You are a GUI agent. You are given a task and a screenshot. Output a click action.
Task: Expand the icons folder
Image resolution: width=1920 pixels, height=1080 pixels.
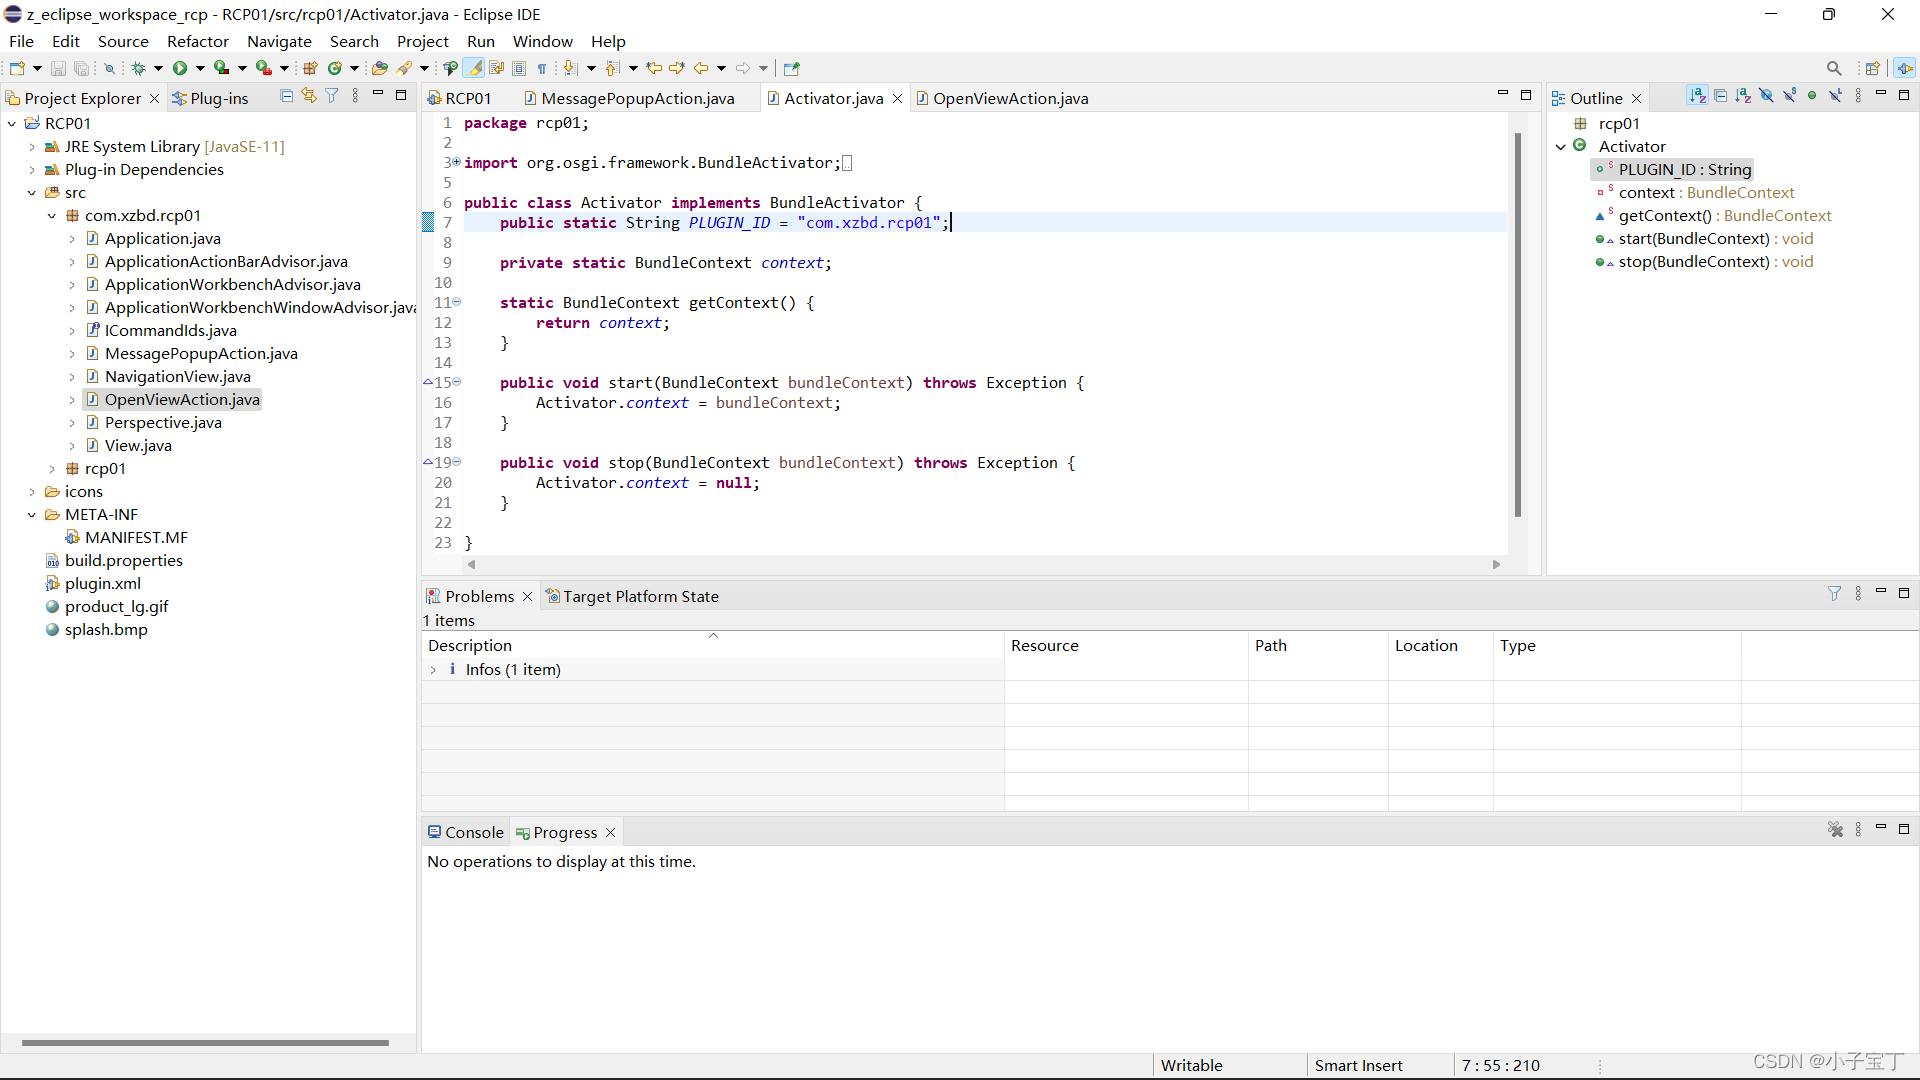click(x=30, y=491)
